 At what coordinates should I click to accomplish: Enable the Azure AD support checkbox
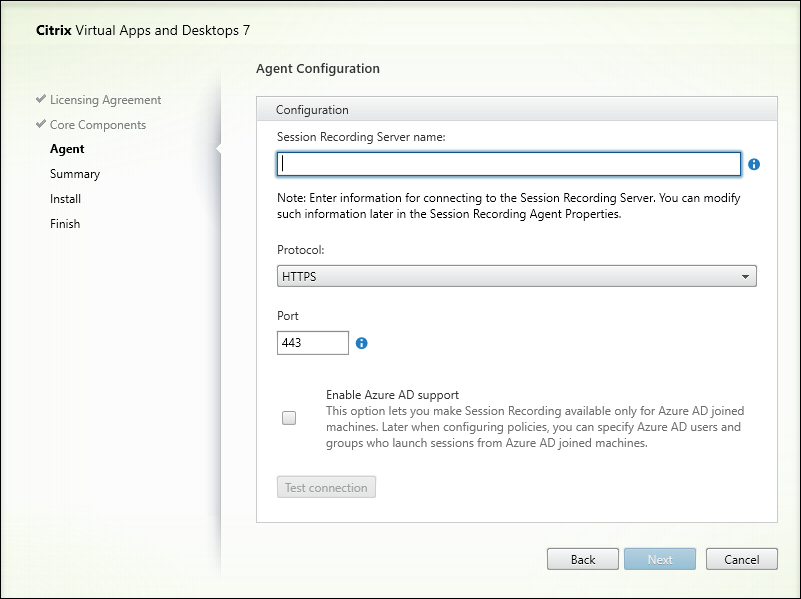click(289, 419)
